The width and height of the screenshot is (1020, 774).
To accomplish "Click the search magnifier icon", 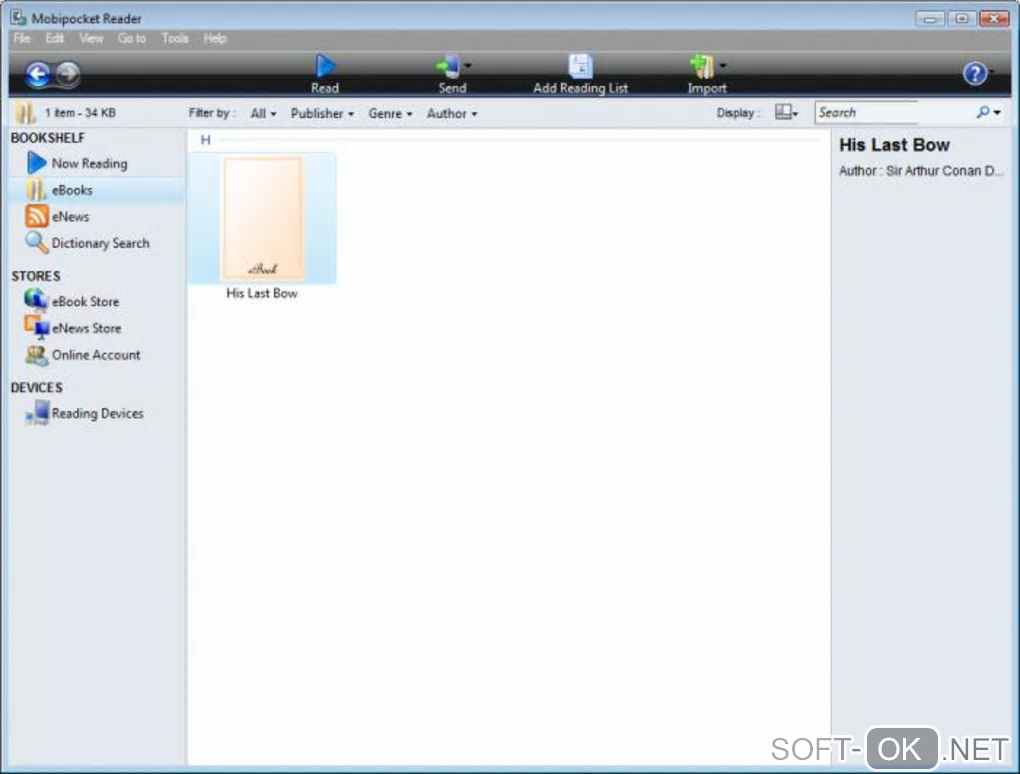I will coord(983,113).
